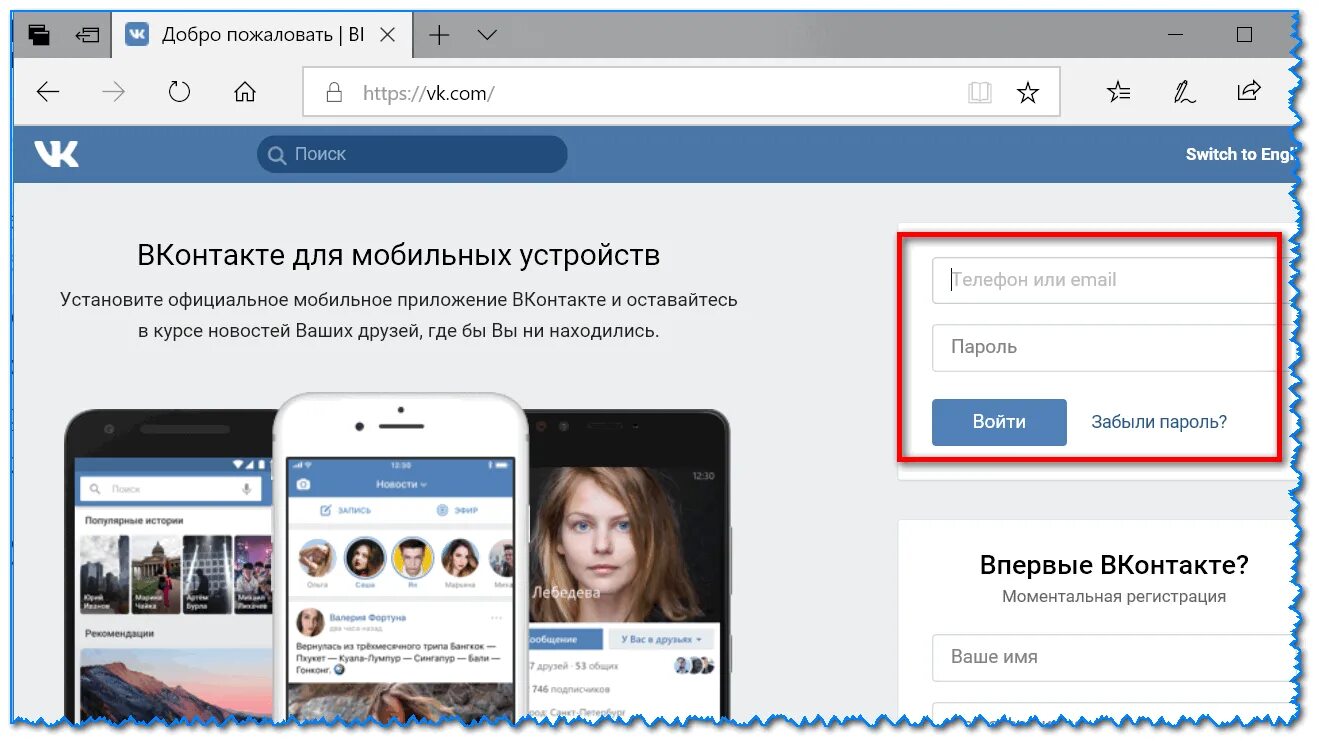Click camera icon in iPhone screen
This screenshot has height=744, width=1319.
point(303,484)
